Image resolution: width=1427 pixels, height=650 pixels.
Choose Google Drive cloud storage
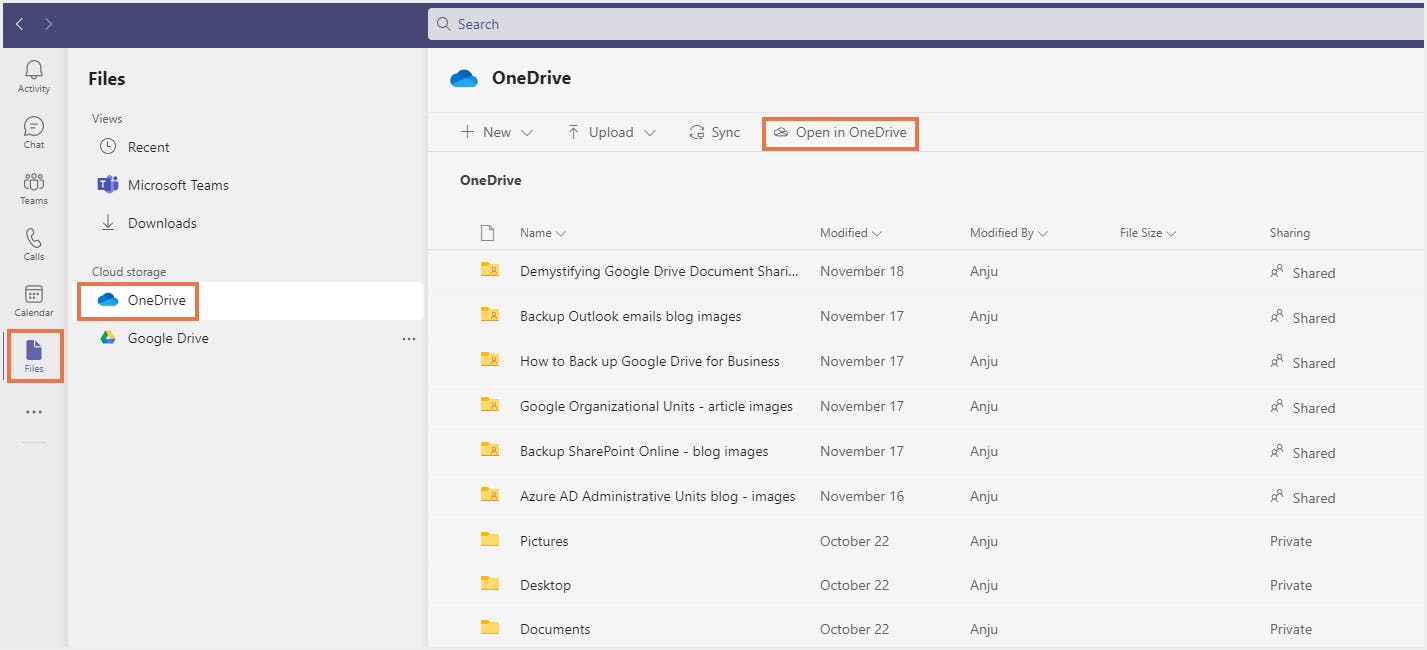tap(167, 338)
